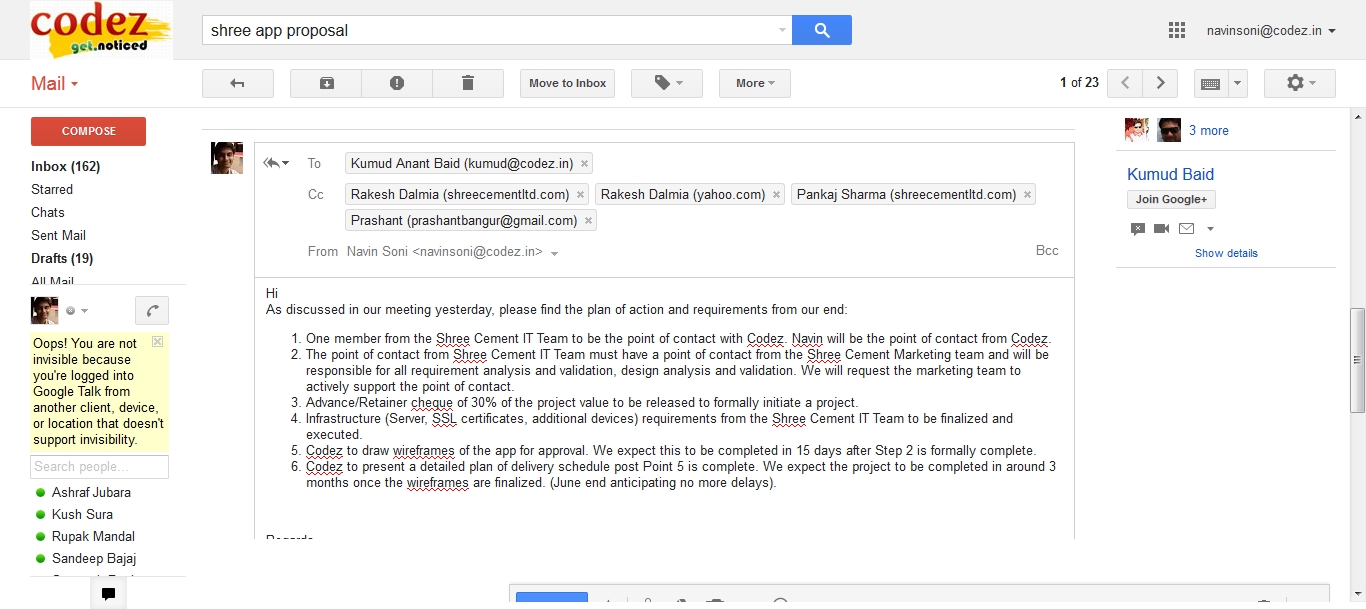
Task: Chat with Kush Sura
Action: [x=82, y=515]
